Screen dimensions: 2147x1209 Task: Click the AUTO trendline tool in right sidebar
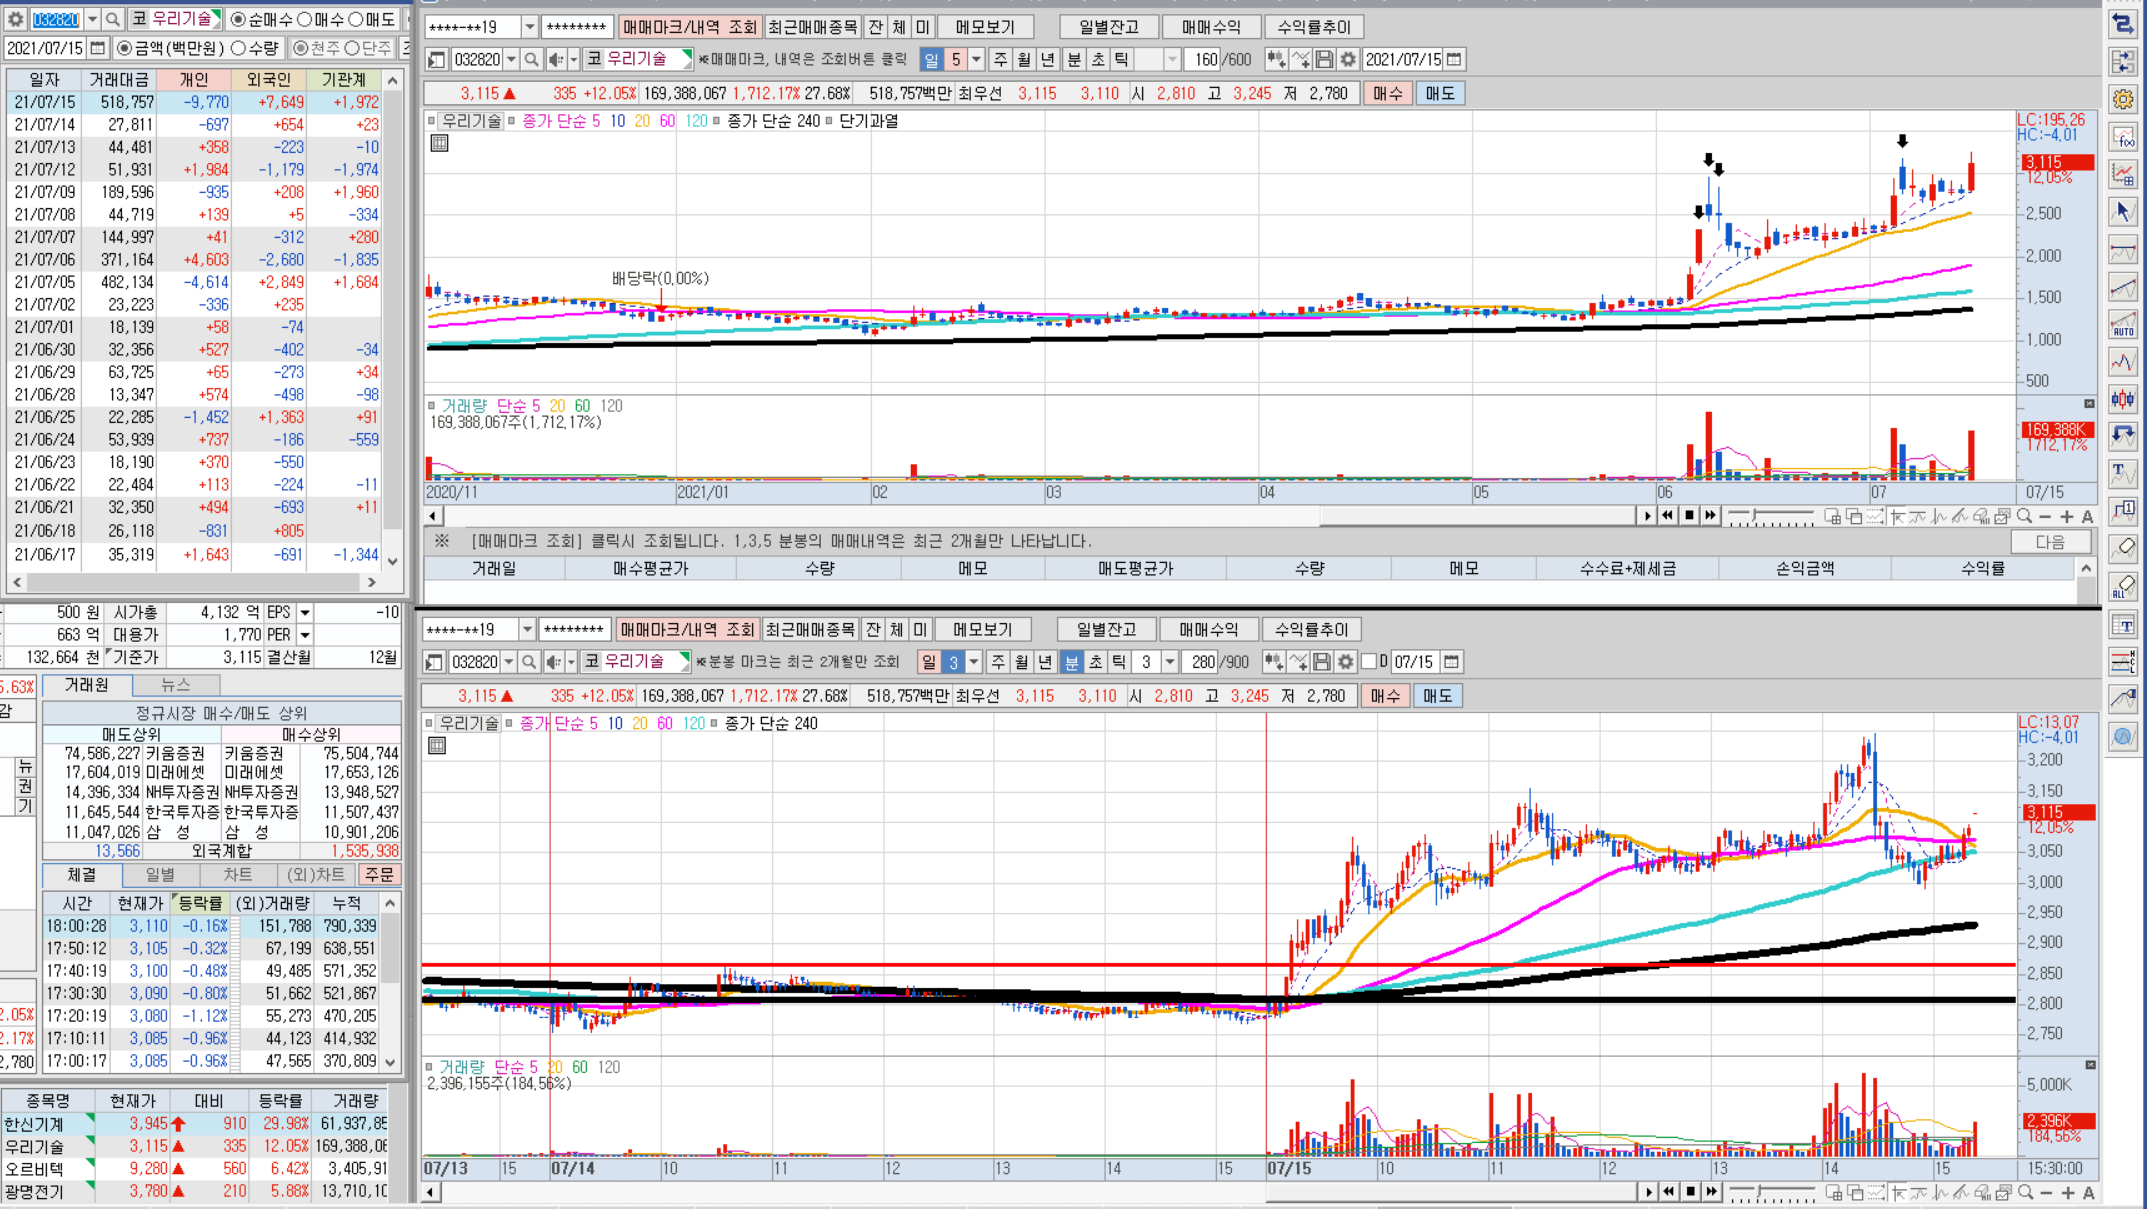2123,325
